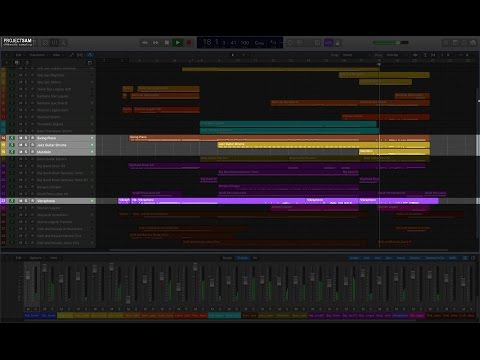Screen dimensions: 480x360
Task: Open the List Editors icon at top right
Action: (x=446, y=43)
